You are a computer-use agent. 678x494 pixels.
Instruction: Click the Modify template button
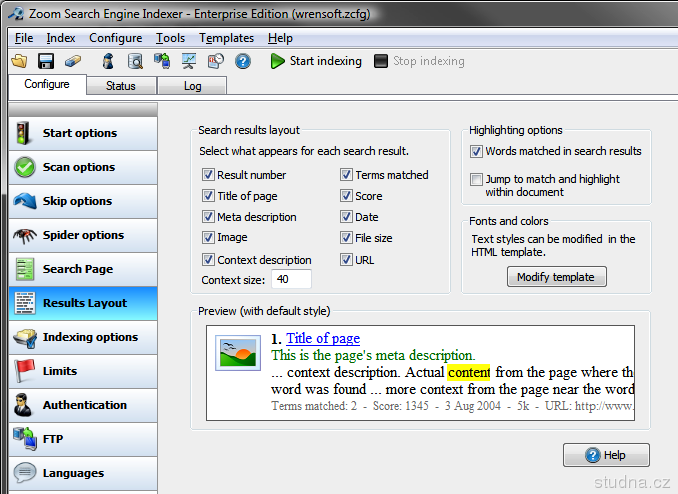tap(556, 277)
